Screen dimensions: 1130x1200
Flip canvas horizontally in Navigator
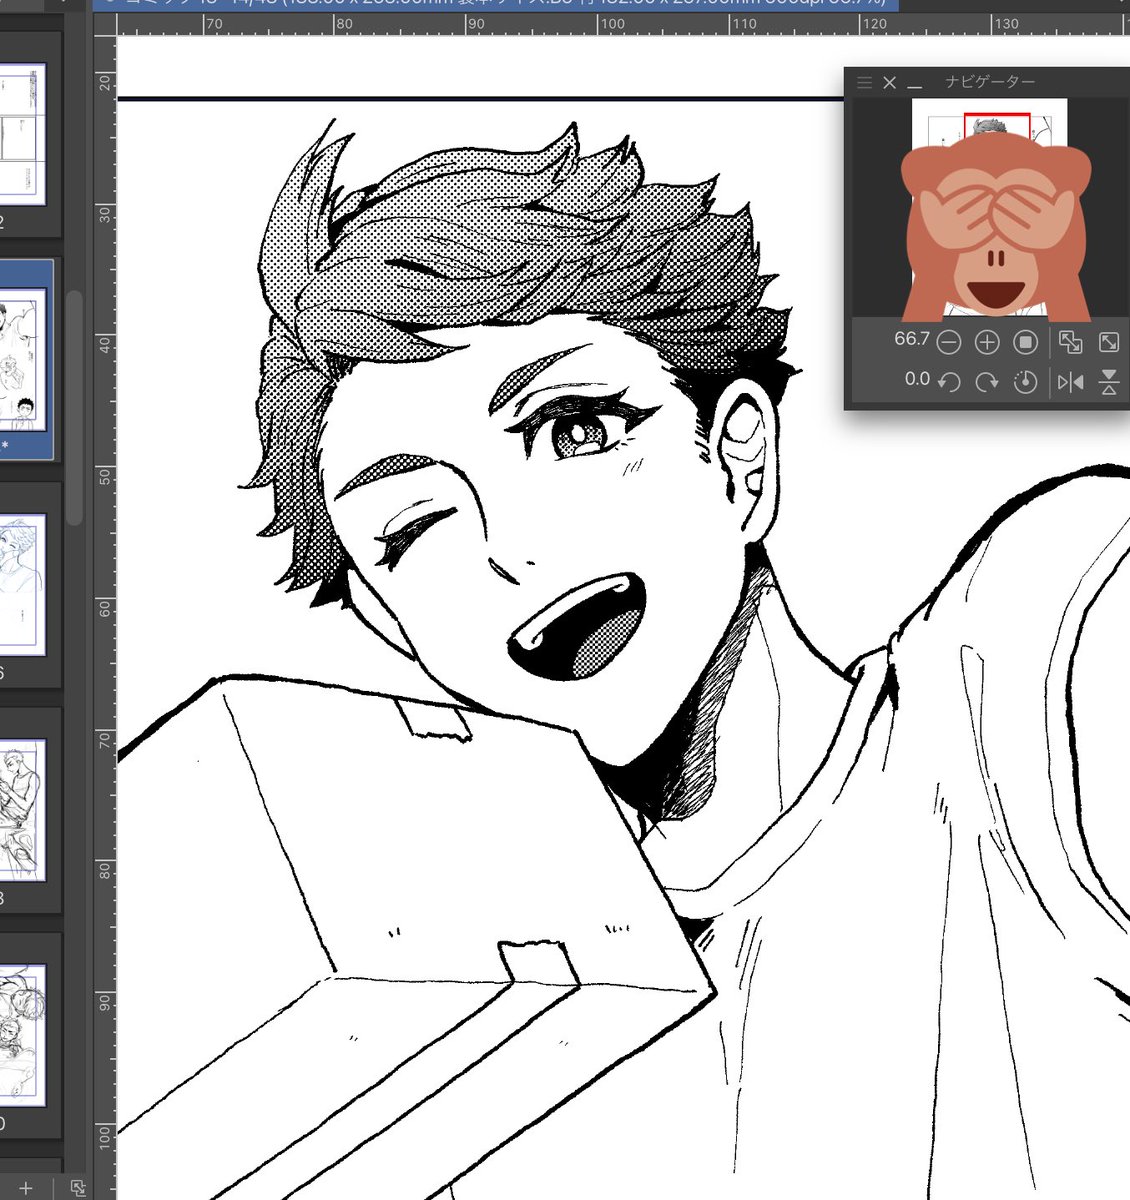1070,382
